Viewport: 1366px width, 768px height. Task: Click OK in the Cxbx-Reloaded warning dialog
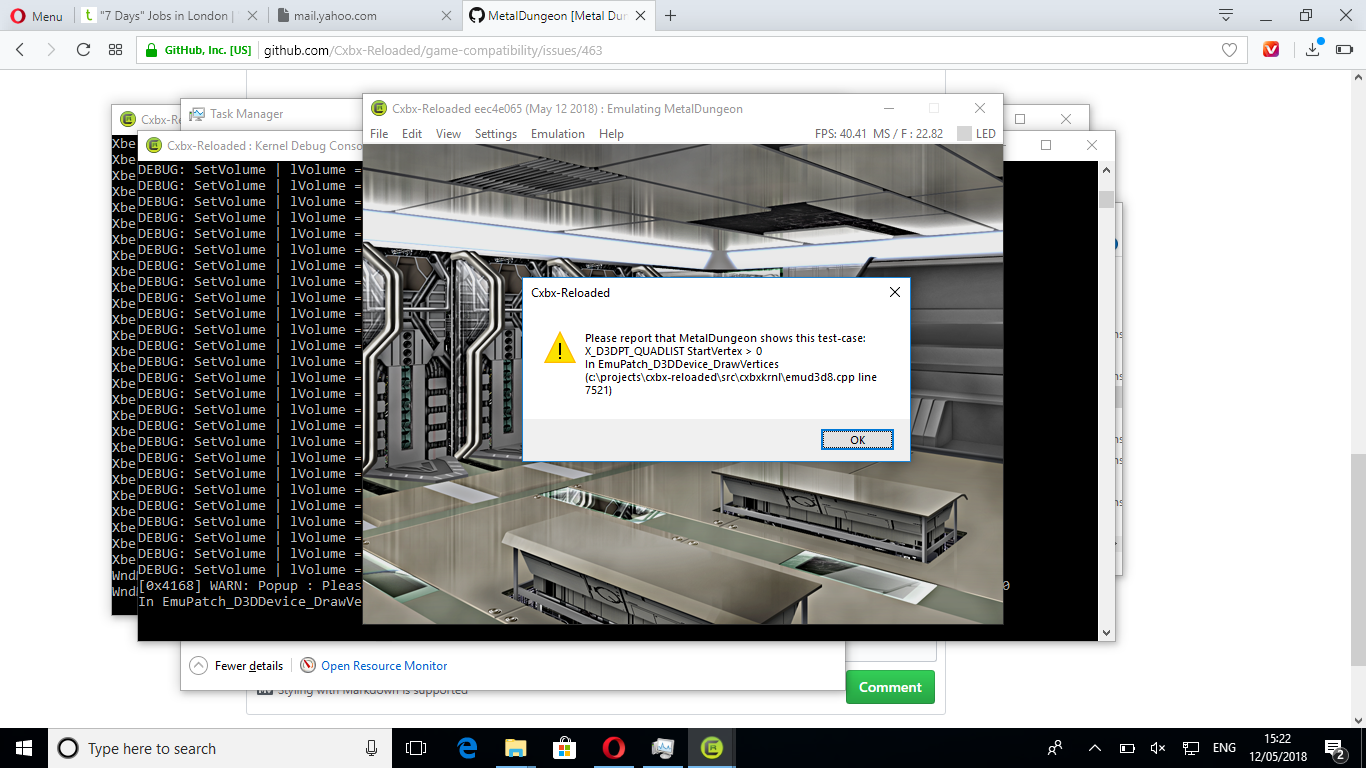857,440
